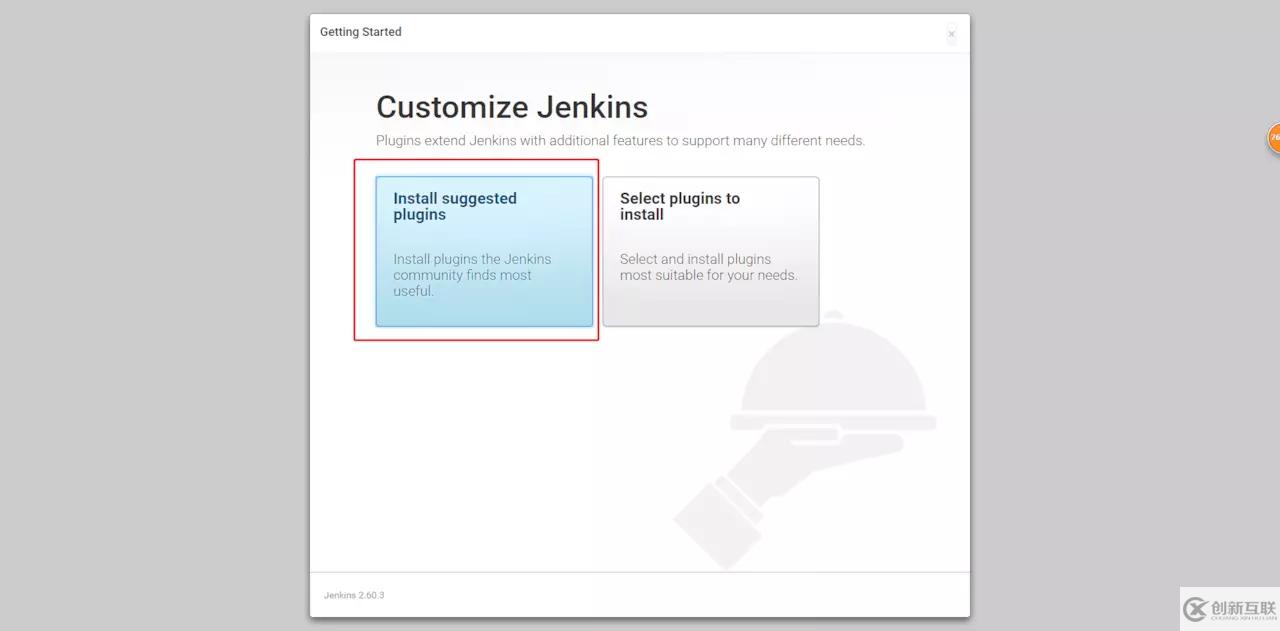Click the Jenkins 2.60.3 version text
The height and width of the screenshot is (631, 1280).
tap(354, 595)
